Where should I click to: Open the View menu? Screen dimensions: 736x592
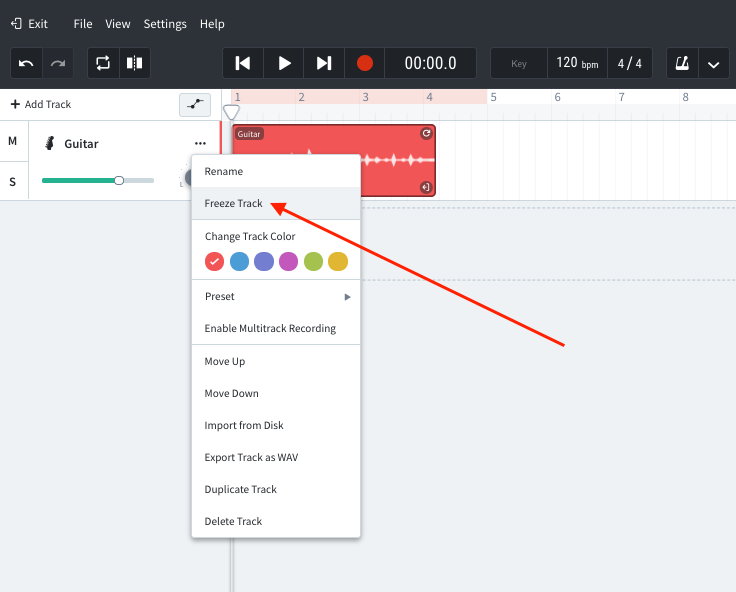[x=117, y=24]
